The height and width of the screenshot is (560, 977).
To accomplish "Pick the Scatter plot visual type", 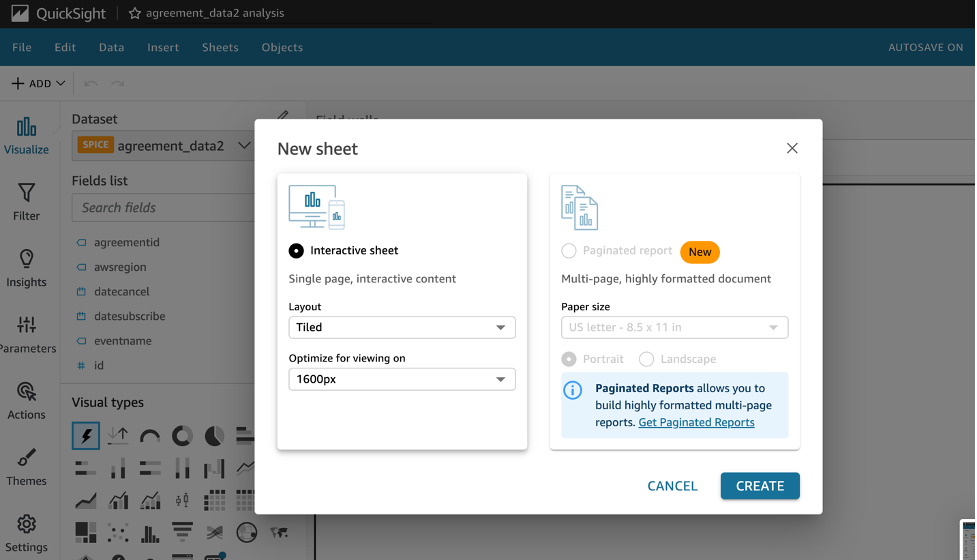I will click(118, 533).
